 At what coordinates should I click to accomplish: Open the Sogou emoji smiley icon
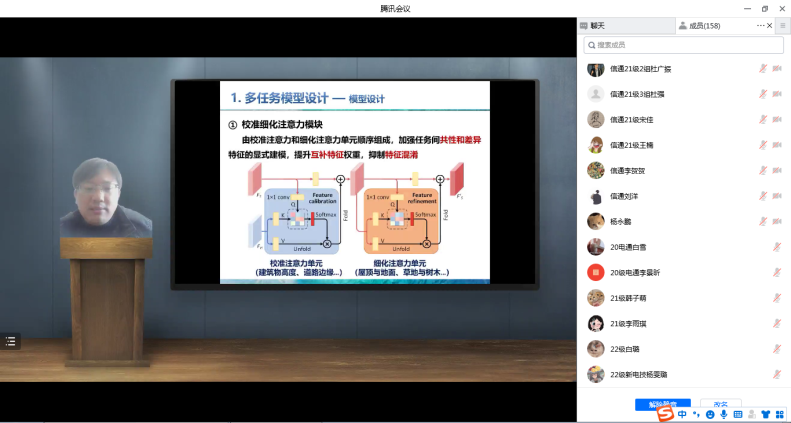point(710,414)
